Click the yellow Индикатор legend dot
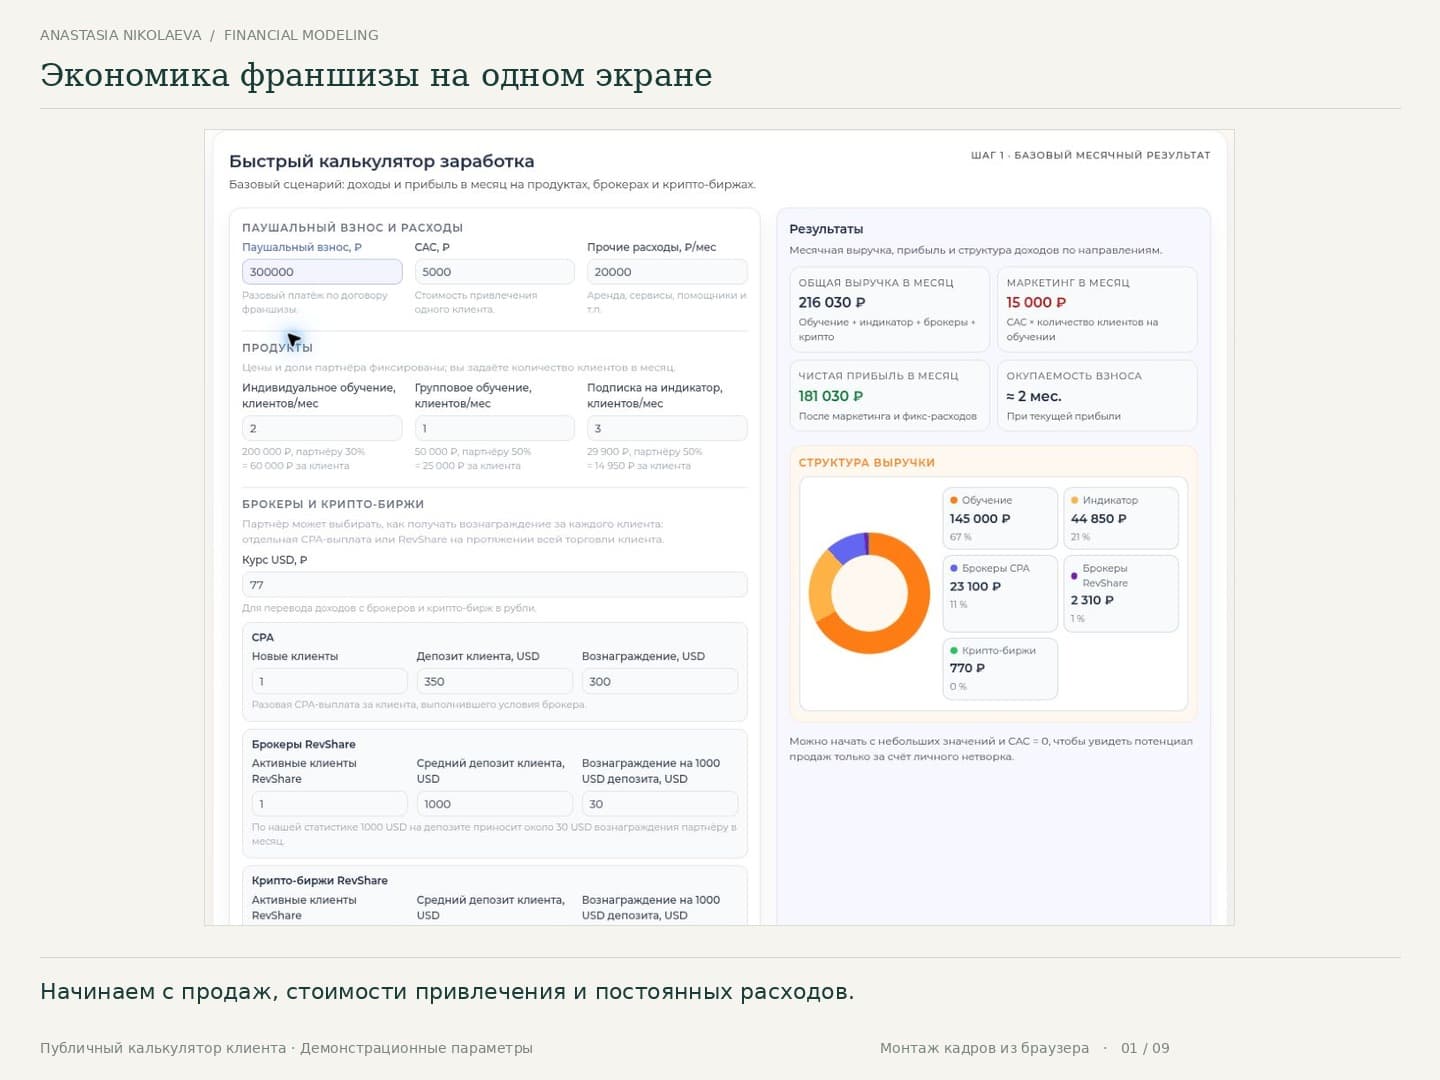The width and height of the screenshot is (1440, 1080). [x=1075, y=500]
